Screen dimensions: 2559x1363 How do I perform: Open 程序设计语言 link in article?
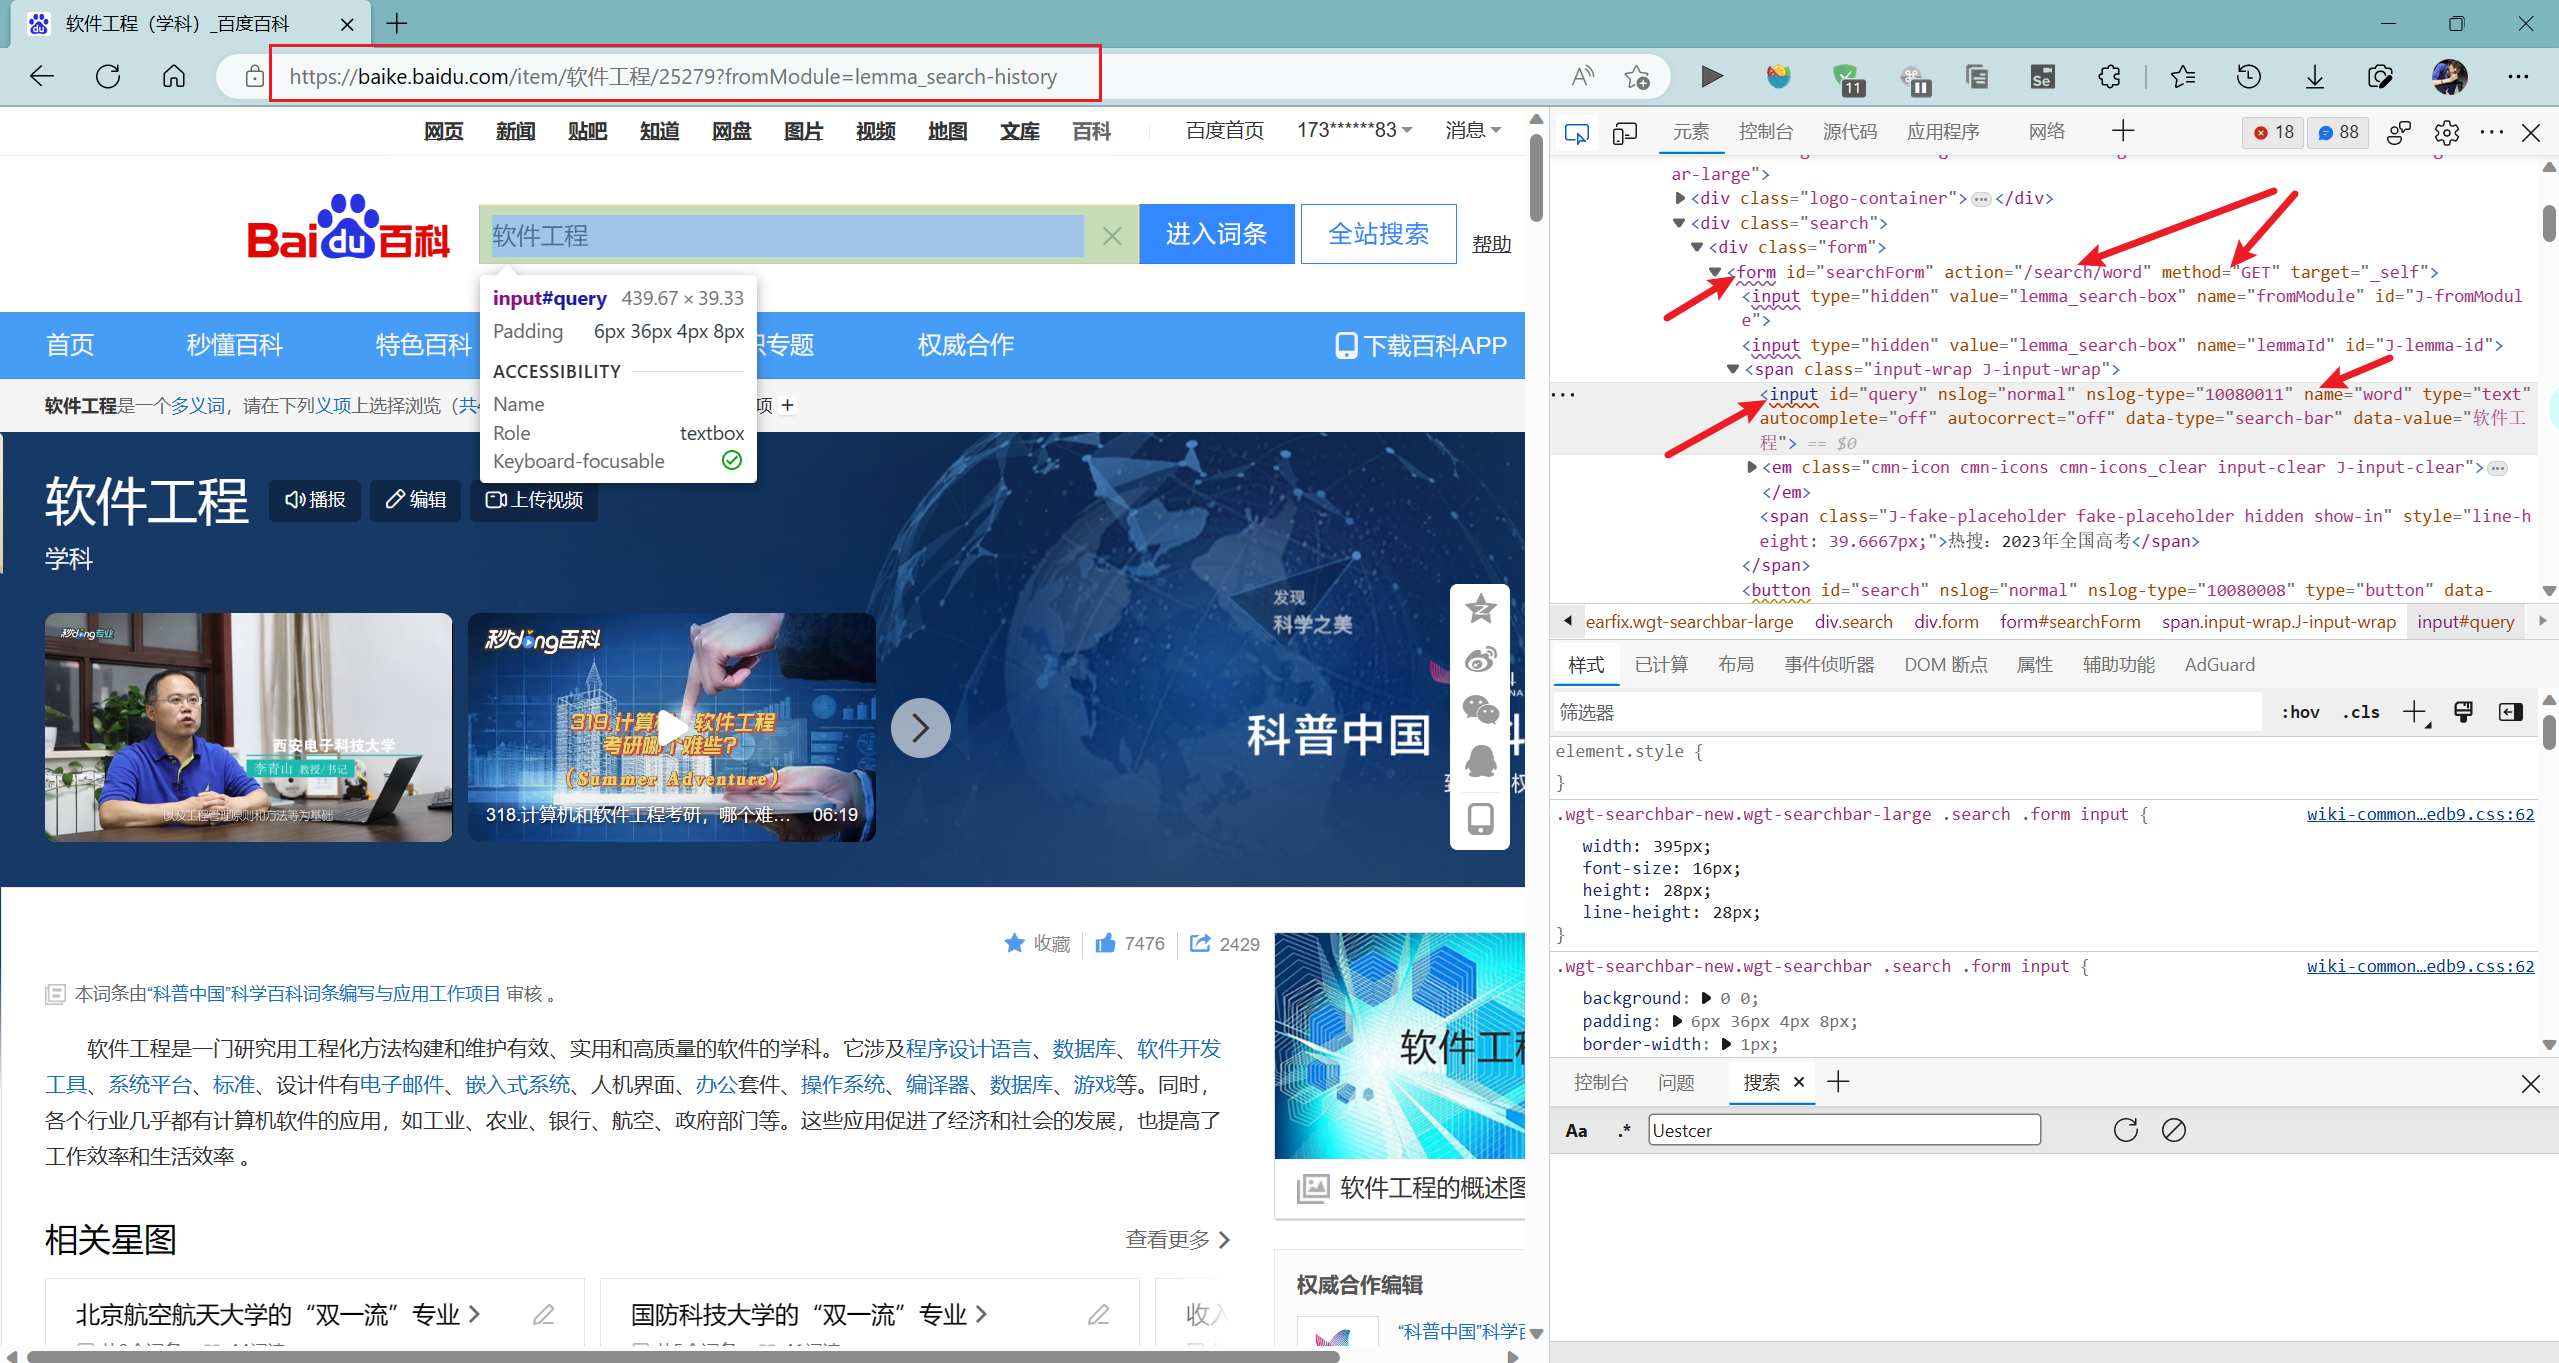click(x=968, y=1048)
